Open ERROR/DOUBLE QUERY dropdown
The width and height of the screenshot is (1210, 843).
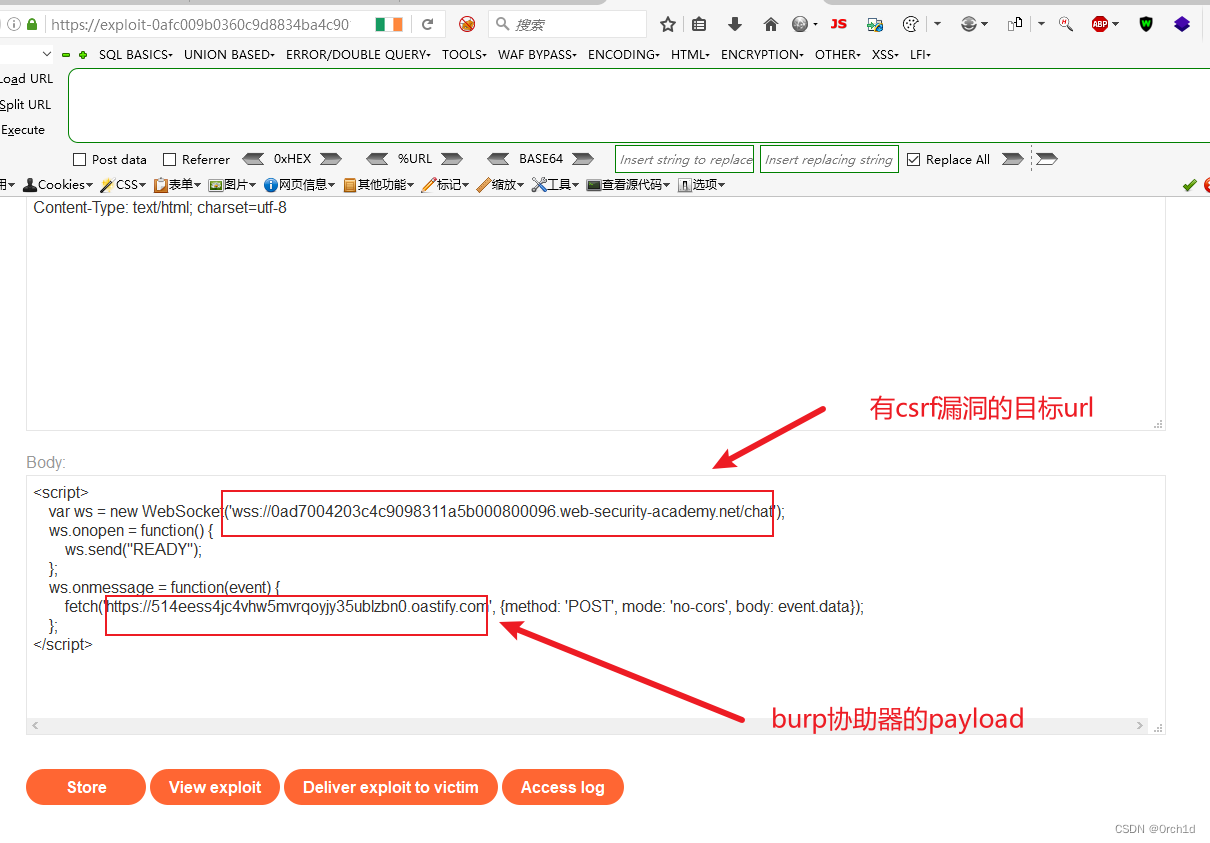tap(358, 55)
